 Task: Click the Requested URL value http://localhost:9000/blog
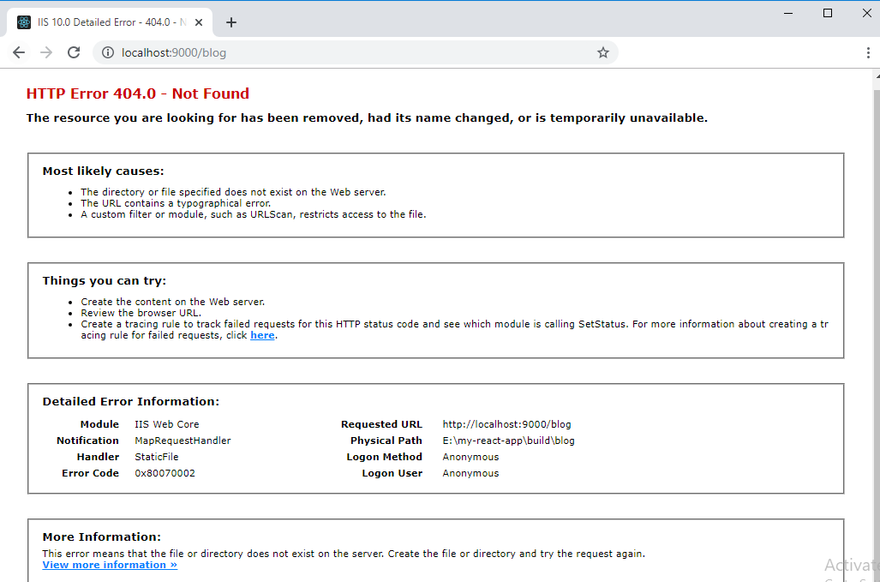(507, 425)
